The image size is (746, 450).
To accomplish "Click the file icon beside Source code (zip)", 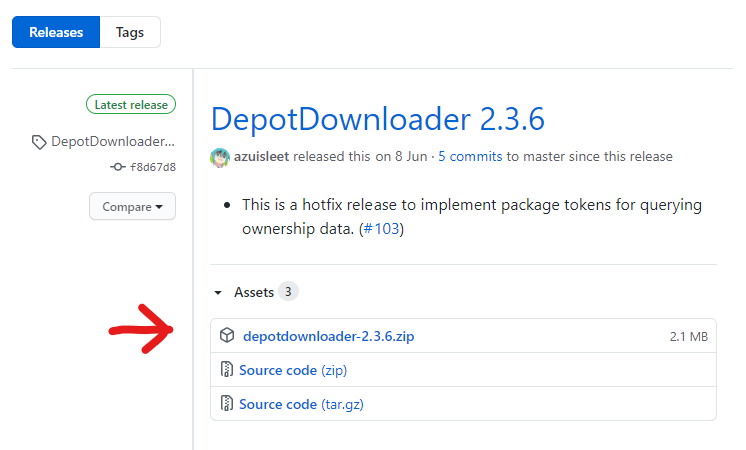I will (x=227, y=371).
